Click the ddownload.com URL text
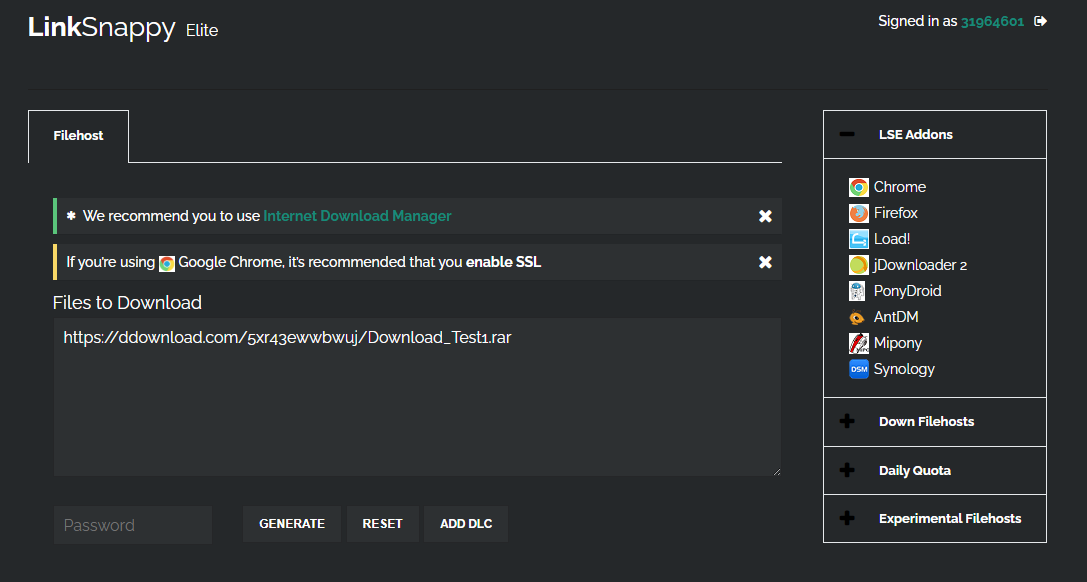 point(288,337)
